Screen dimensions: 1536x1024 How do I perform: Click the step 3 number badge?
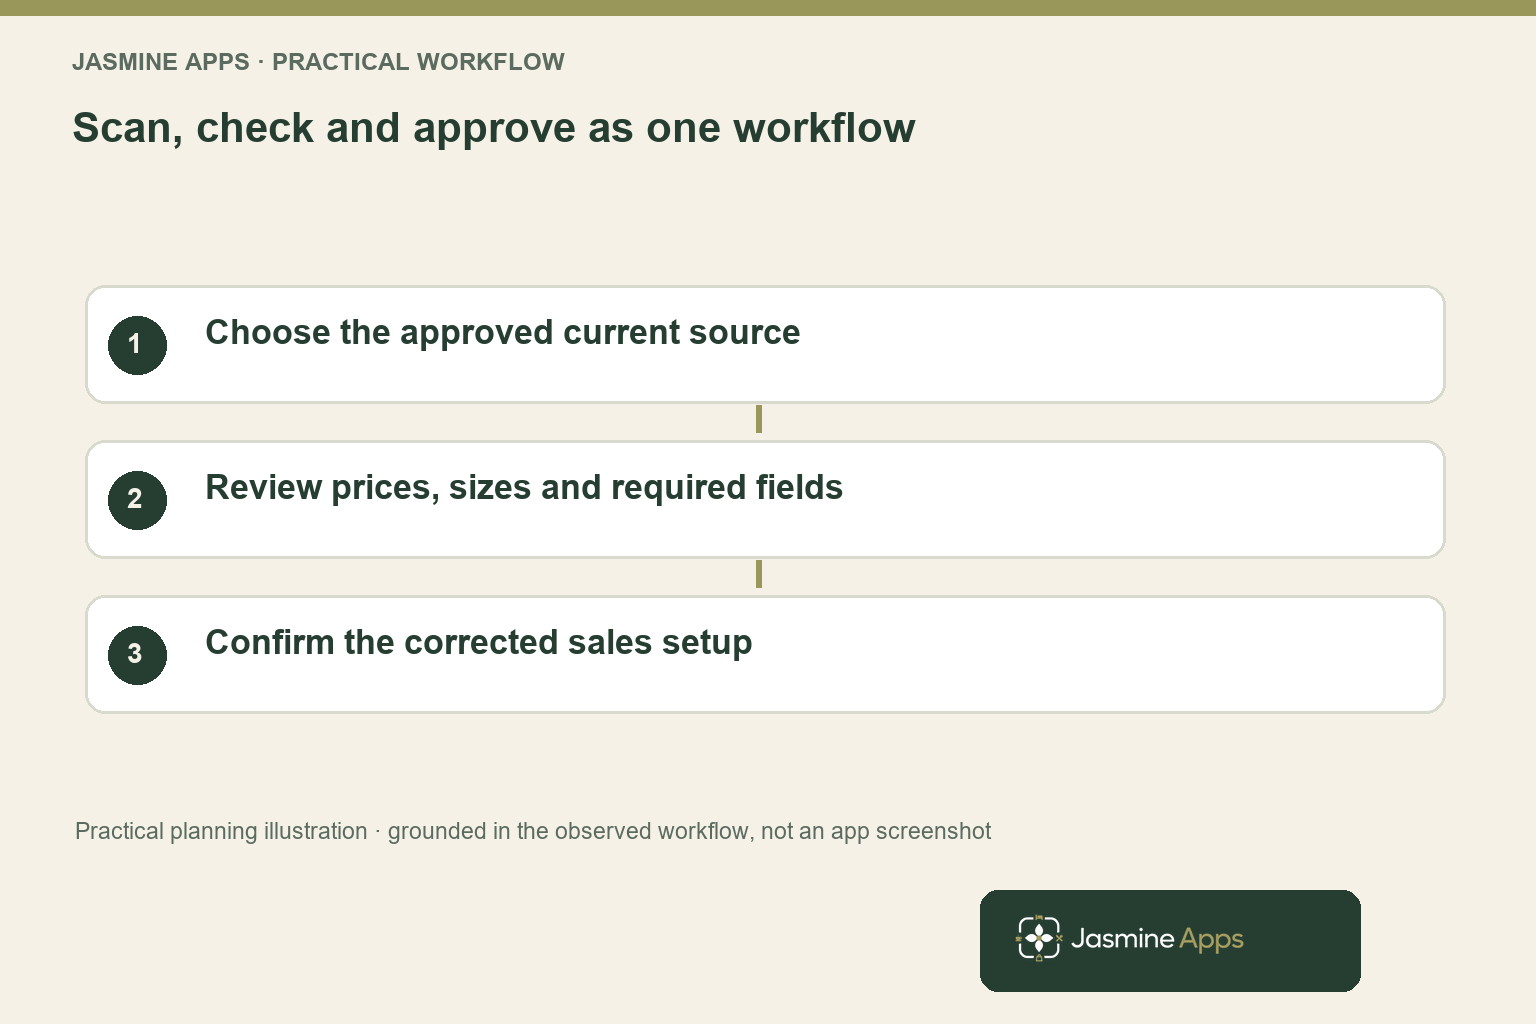pyautogui.click(x=137, y=655)
